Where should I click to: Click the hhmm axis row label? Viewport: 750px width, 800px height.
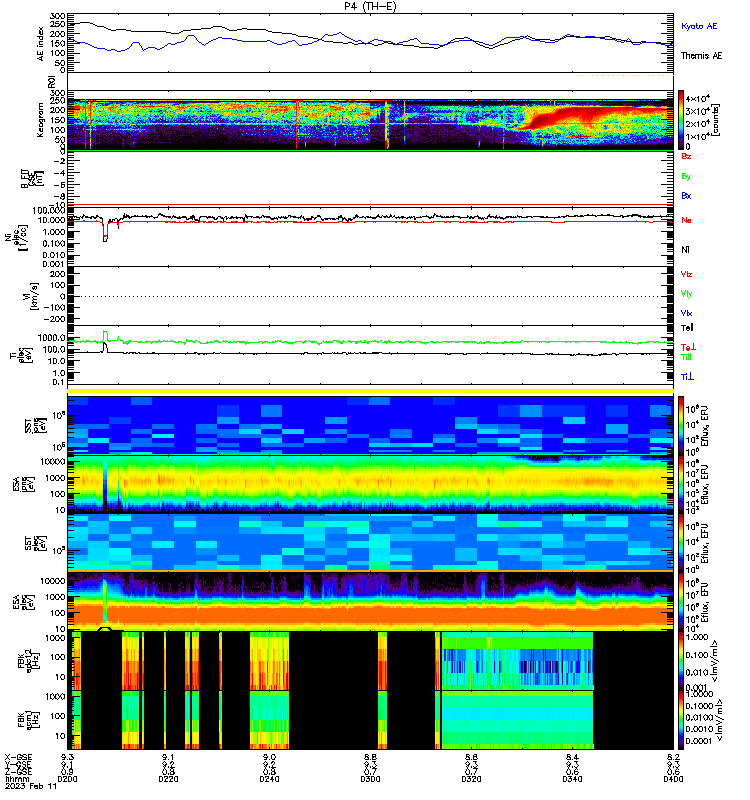tap(15, 779)
